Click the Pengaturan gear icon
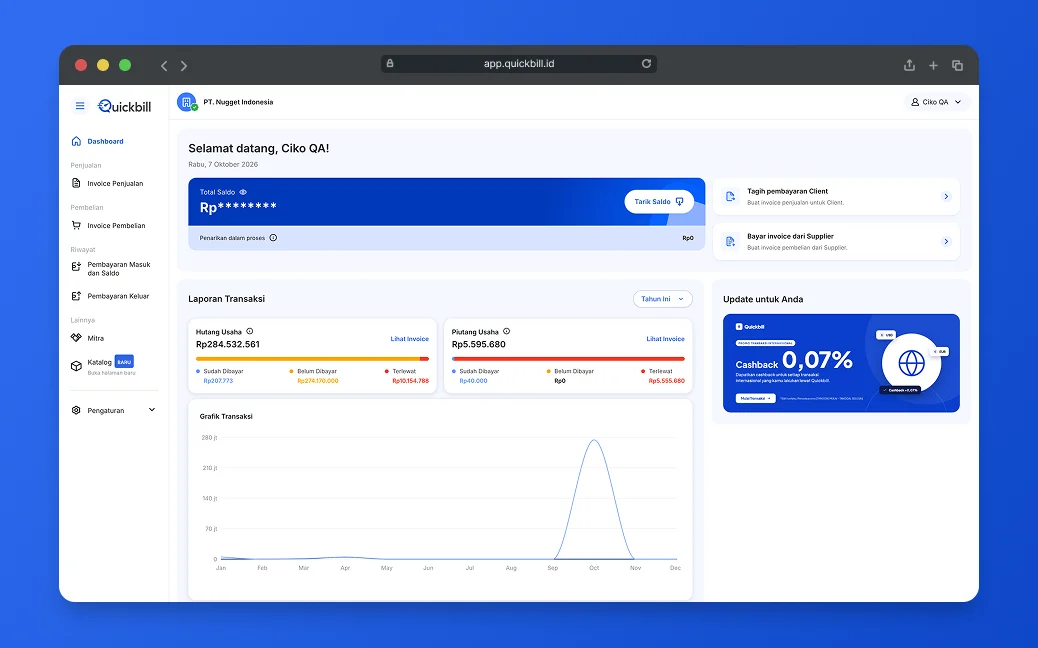Image resolution: width=1038 pixels, height=648 pixels. pyautogui.click(x=76, y=410)
